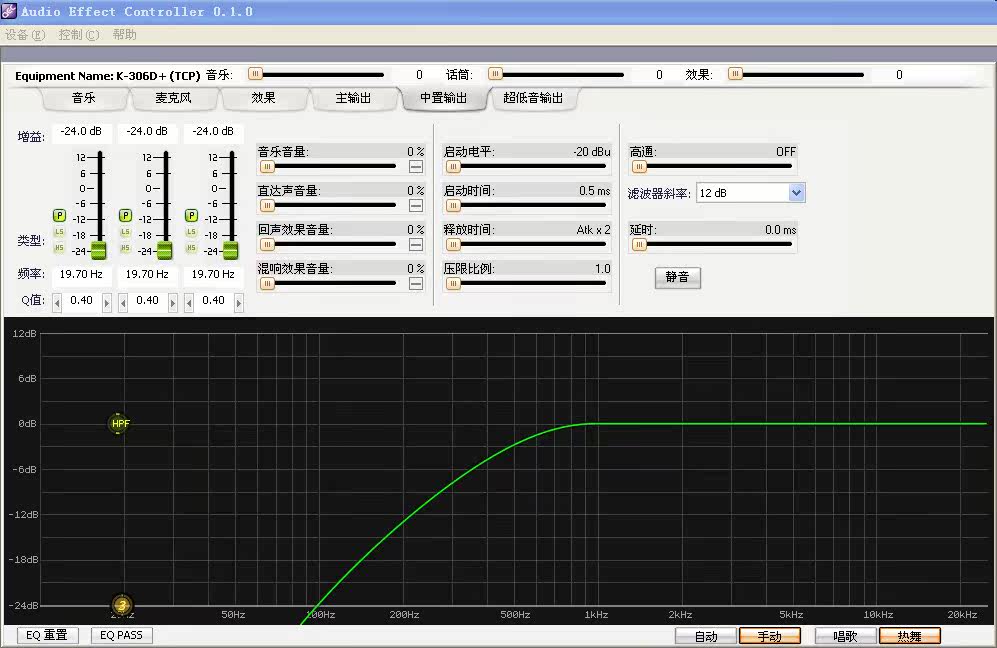Click minus icon beside 混响效果音量 slider
This screenshot has width=997, height=648.
tap(415, 283)
